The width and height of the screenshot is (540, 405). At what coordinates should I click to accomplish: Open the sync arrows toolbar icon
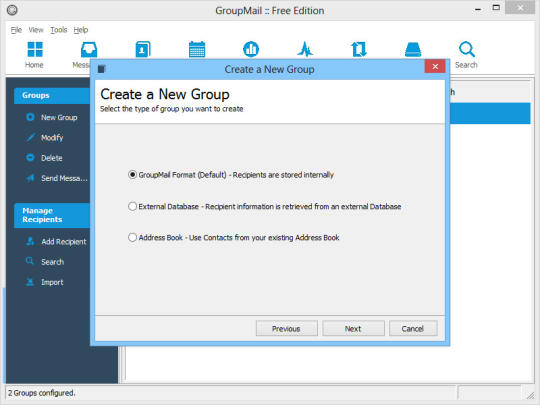pyautogui.click(x=359, y=49)
